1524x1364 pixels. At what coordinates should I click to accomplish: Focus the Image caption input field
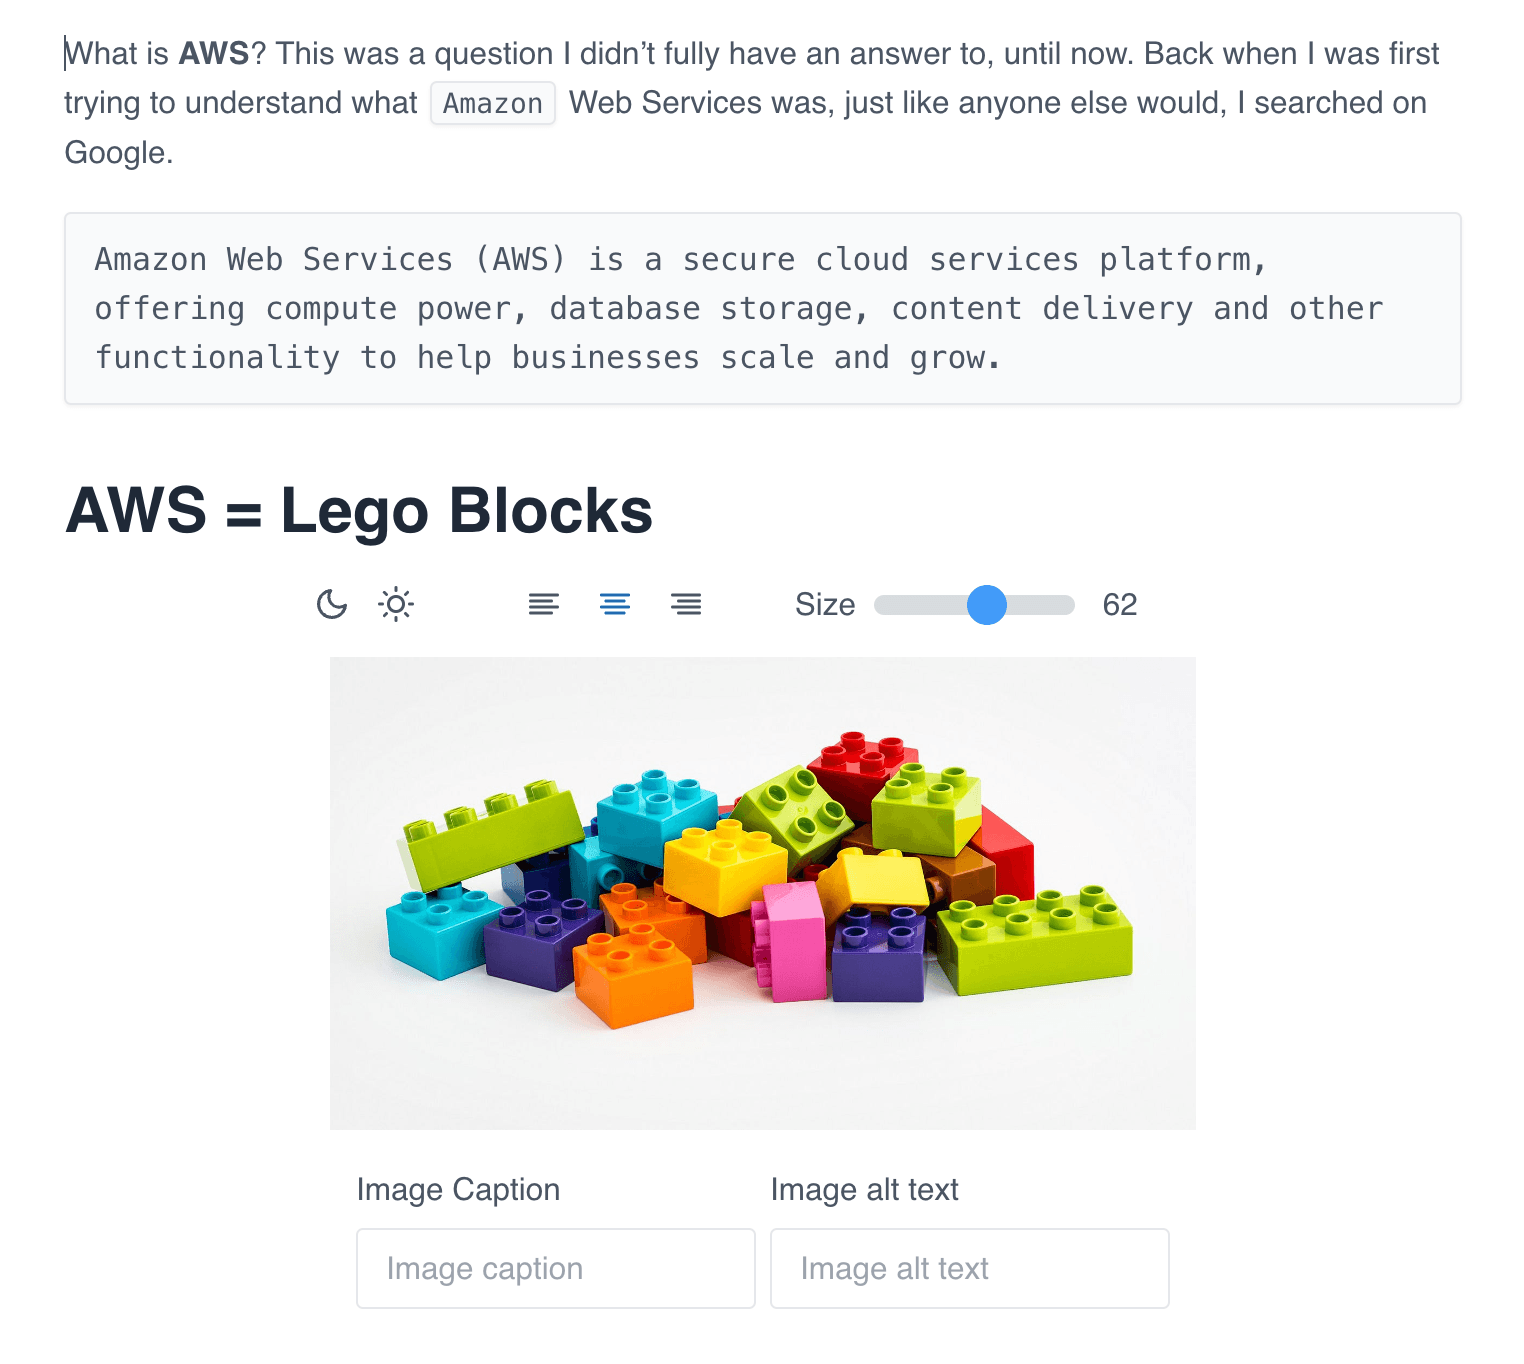555,1268
